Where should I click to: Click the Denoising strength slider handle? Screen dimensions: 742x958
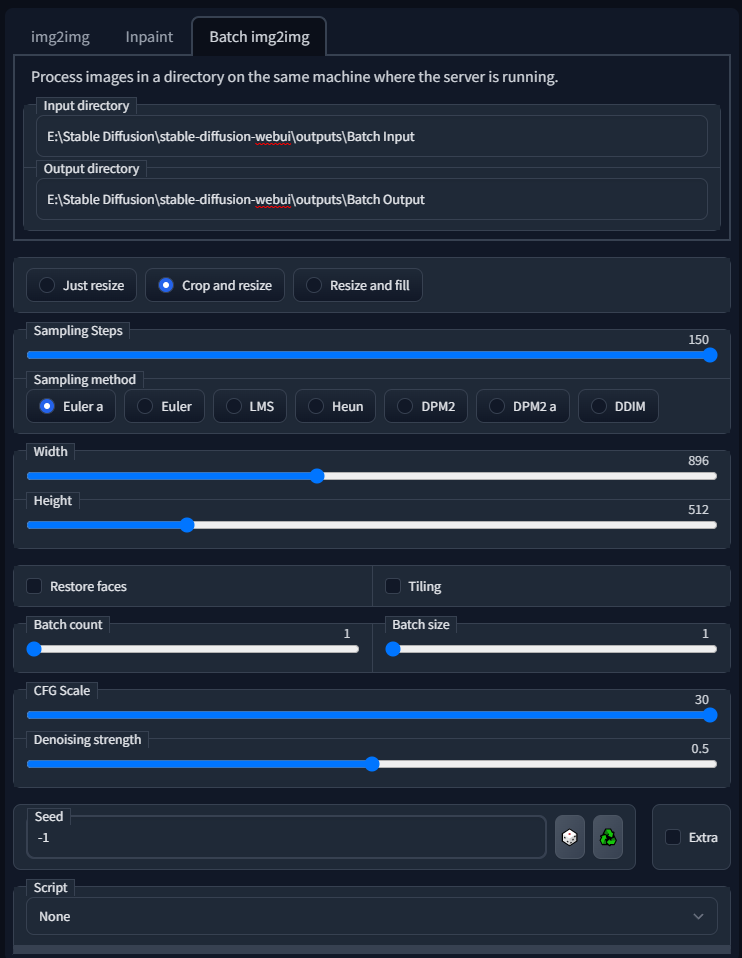(x=372, y=764)
